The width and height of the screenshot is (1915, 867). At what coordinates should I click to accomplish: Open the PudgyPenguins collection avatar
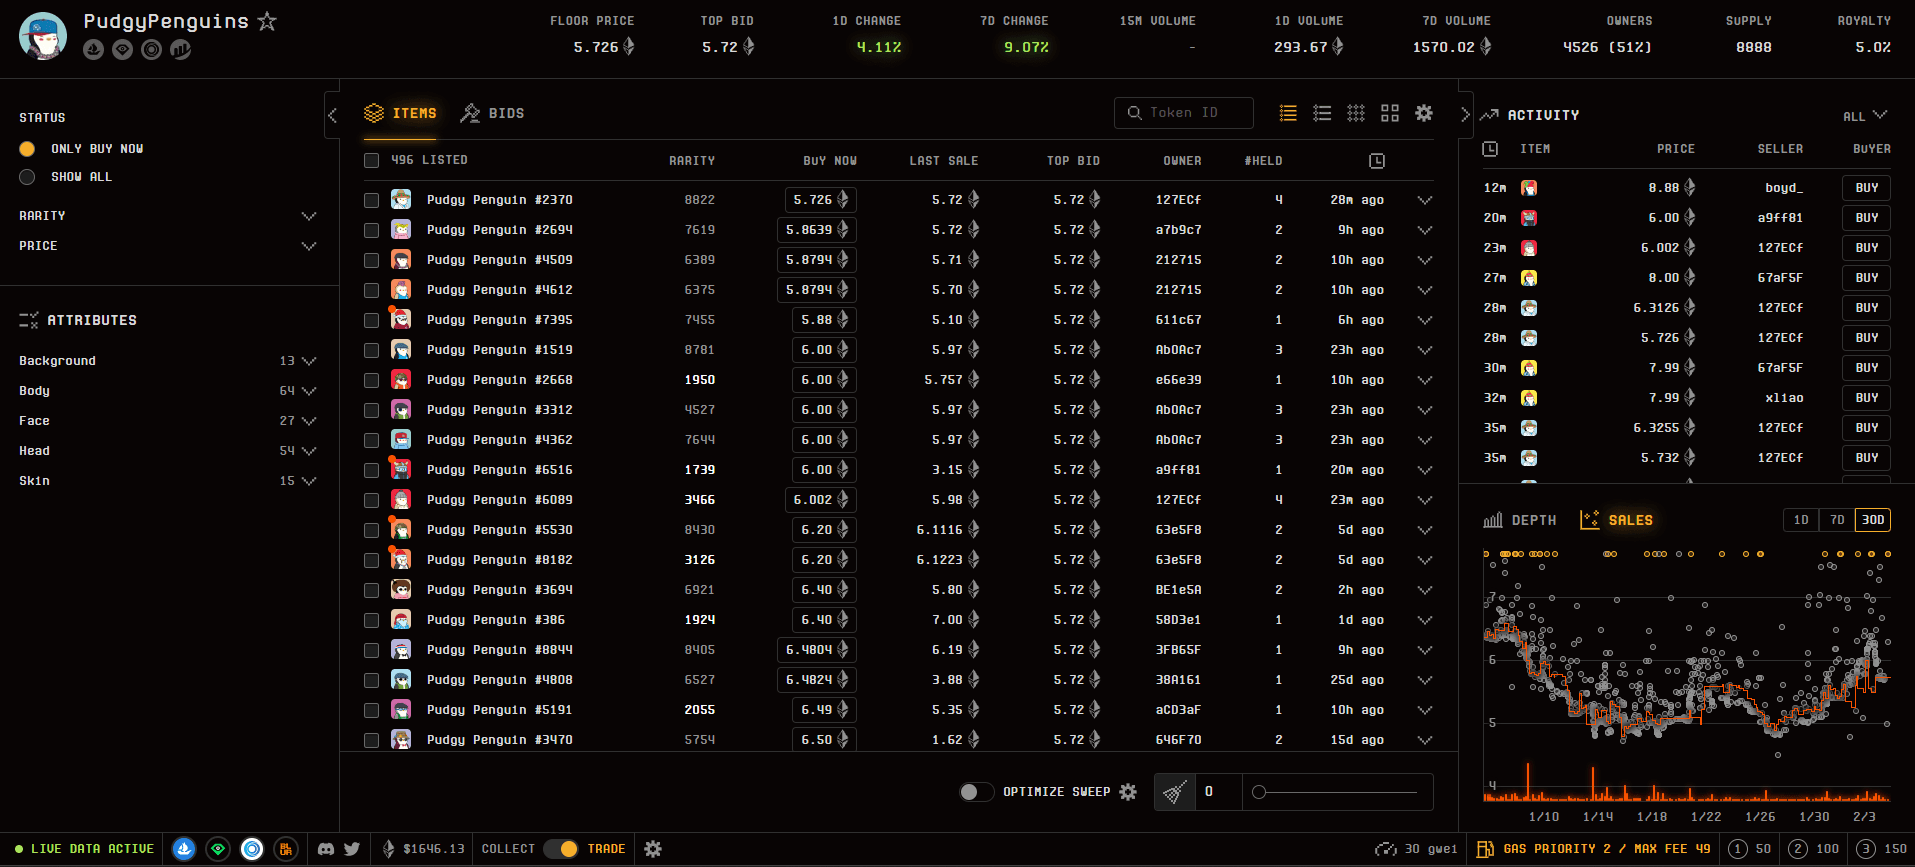click(x=43, y=36)
